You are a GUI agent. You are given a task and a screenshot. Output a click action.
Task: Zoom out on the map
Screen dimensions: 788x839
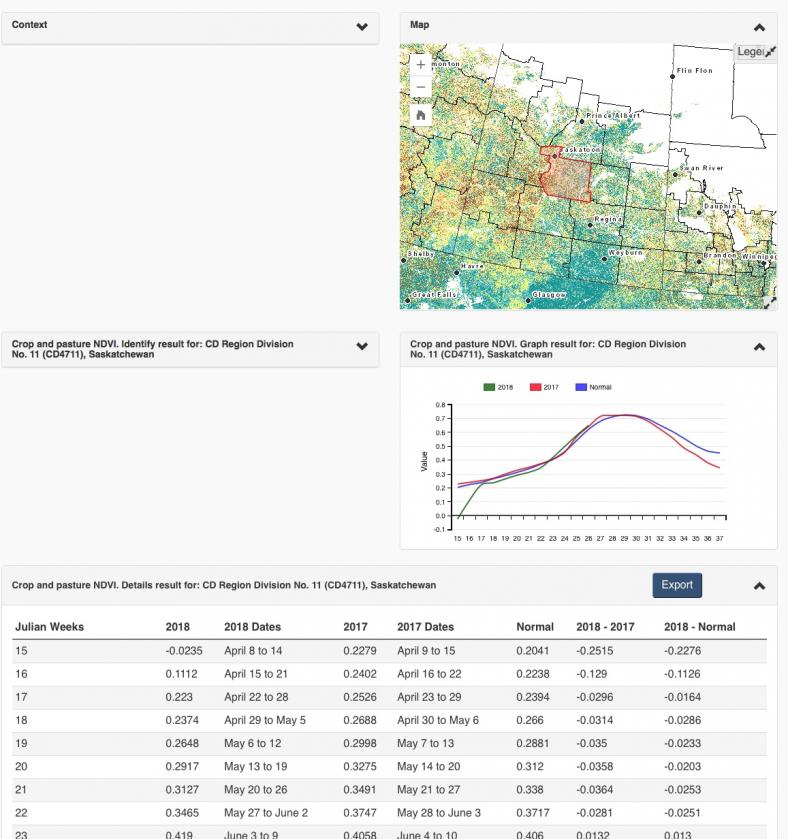(x=420, y=88)
